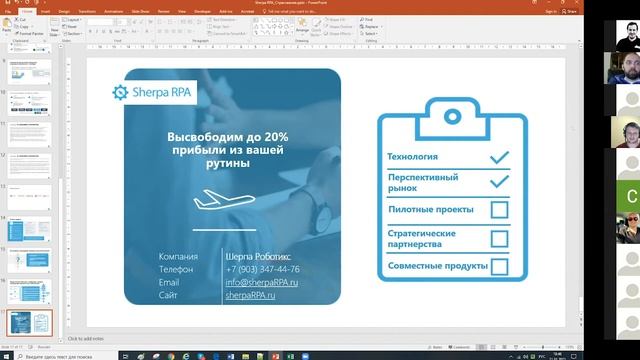Expand the Shape Effects dropdown
Image resolution: width=640 pixels, height=360 pixels.
[x=338, y=33]
